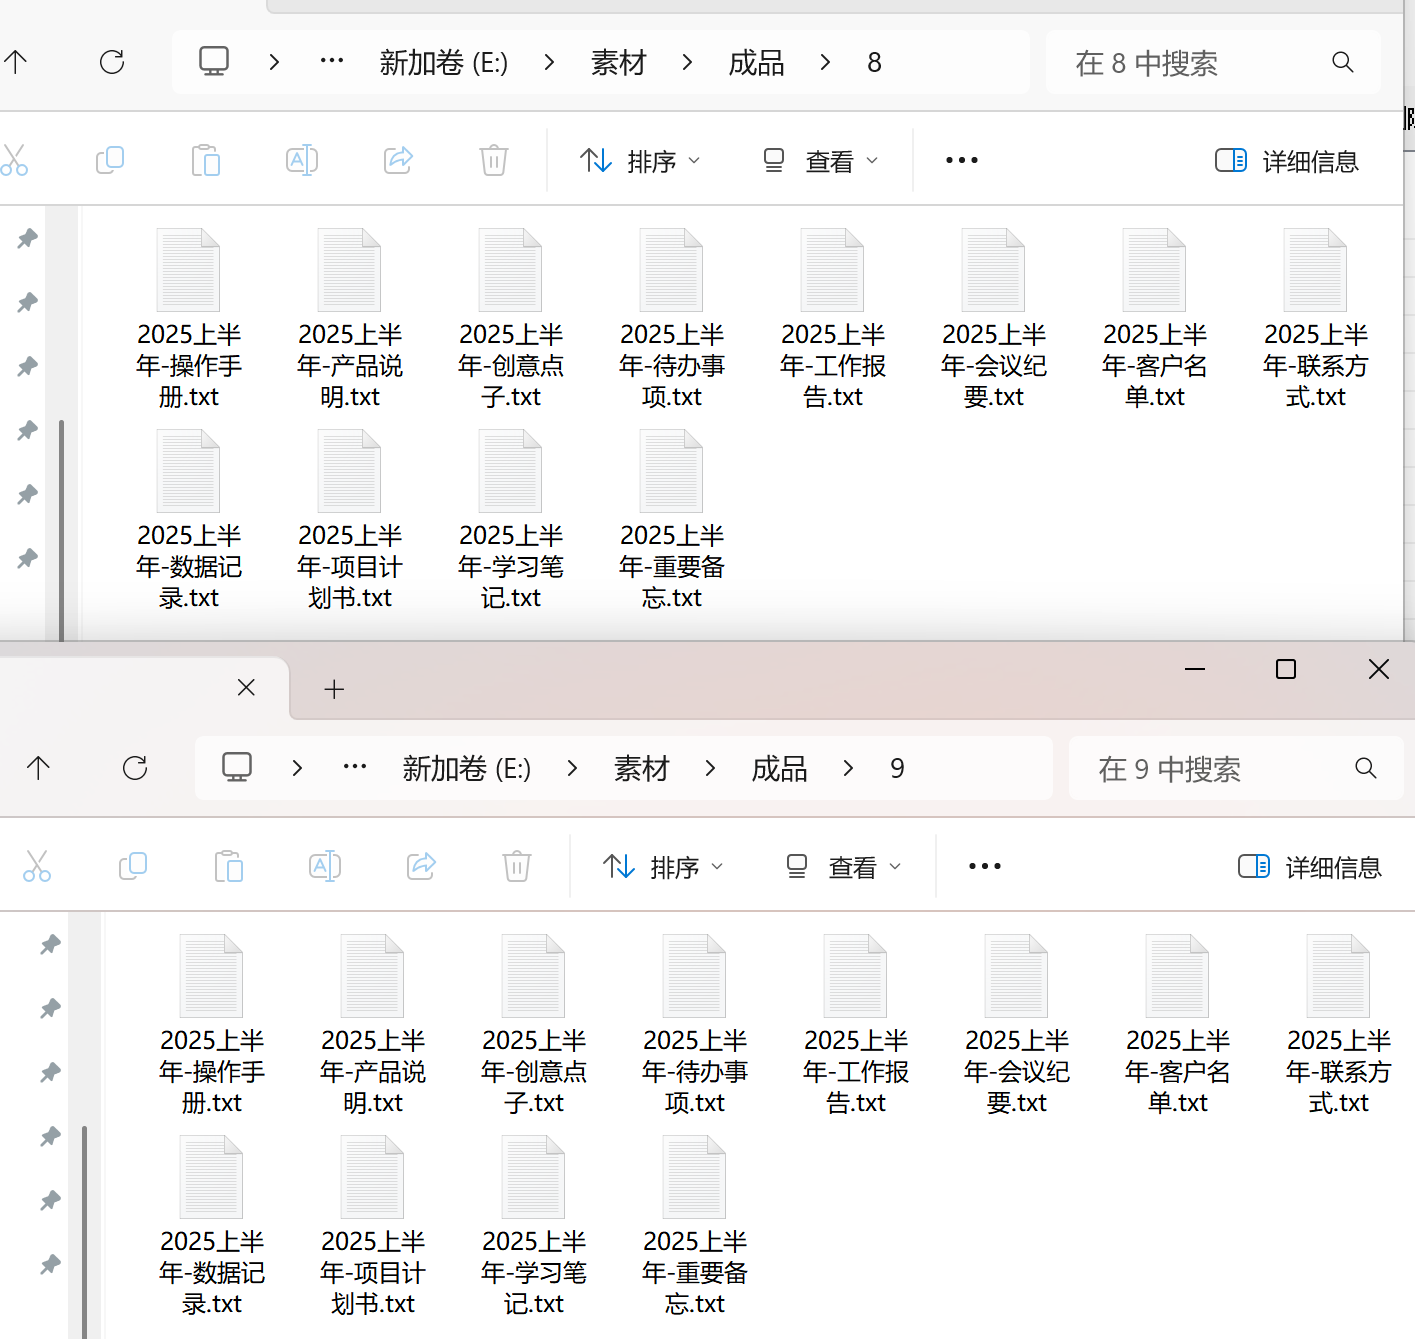Click the Up navigation arrow in folder 8
The height and width of the screenshot is (1339, 1415).
tap(15, 61)
